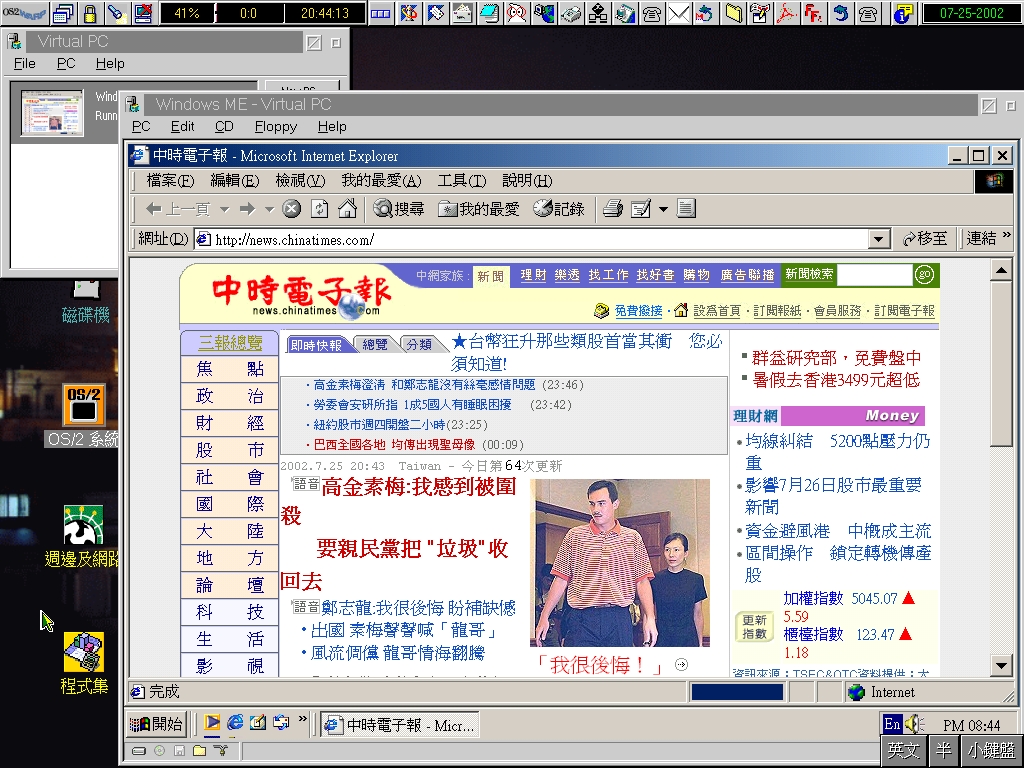Click the shared folder status icon in Virtual PC
1024x768 pixels.
pos(199,751)
